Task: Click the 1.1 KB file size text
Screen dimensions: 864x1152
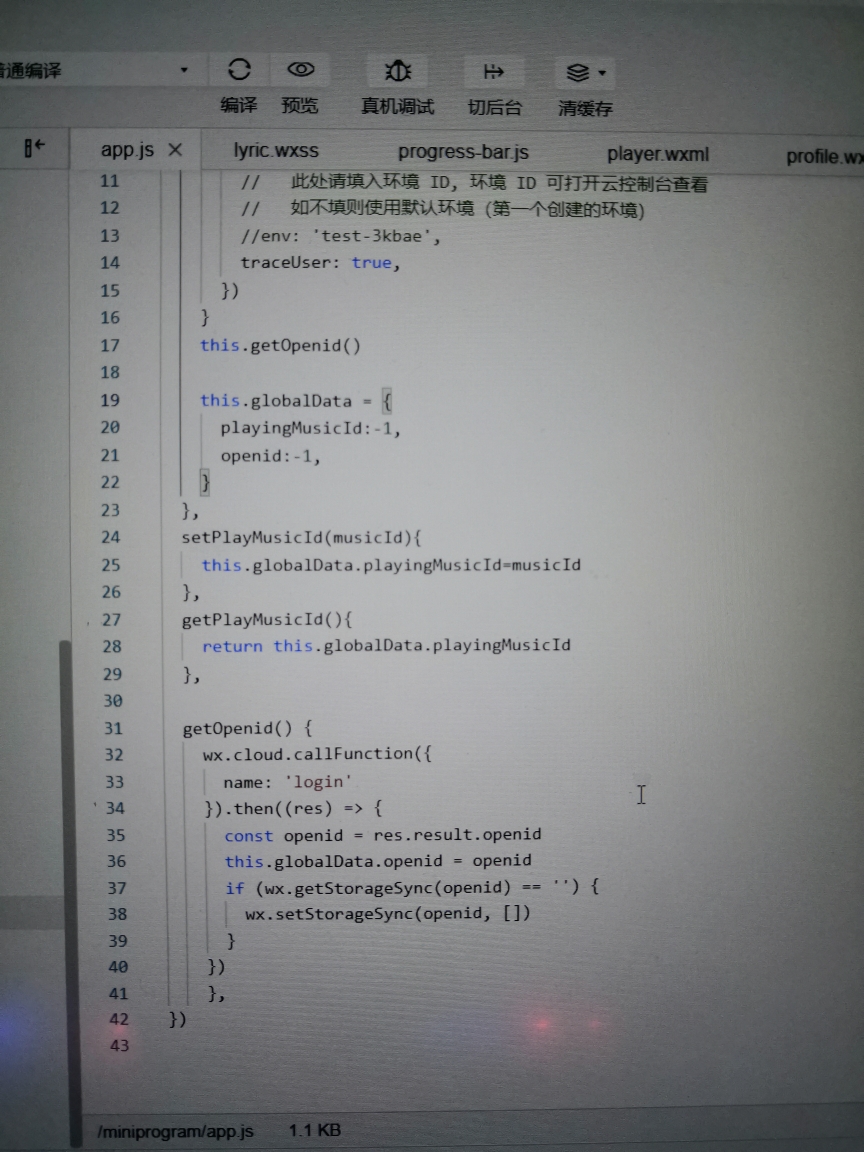Action: pos(314,1130)
